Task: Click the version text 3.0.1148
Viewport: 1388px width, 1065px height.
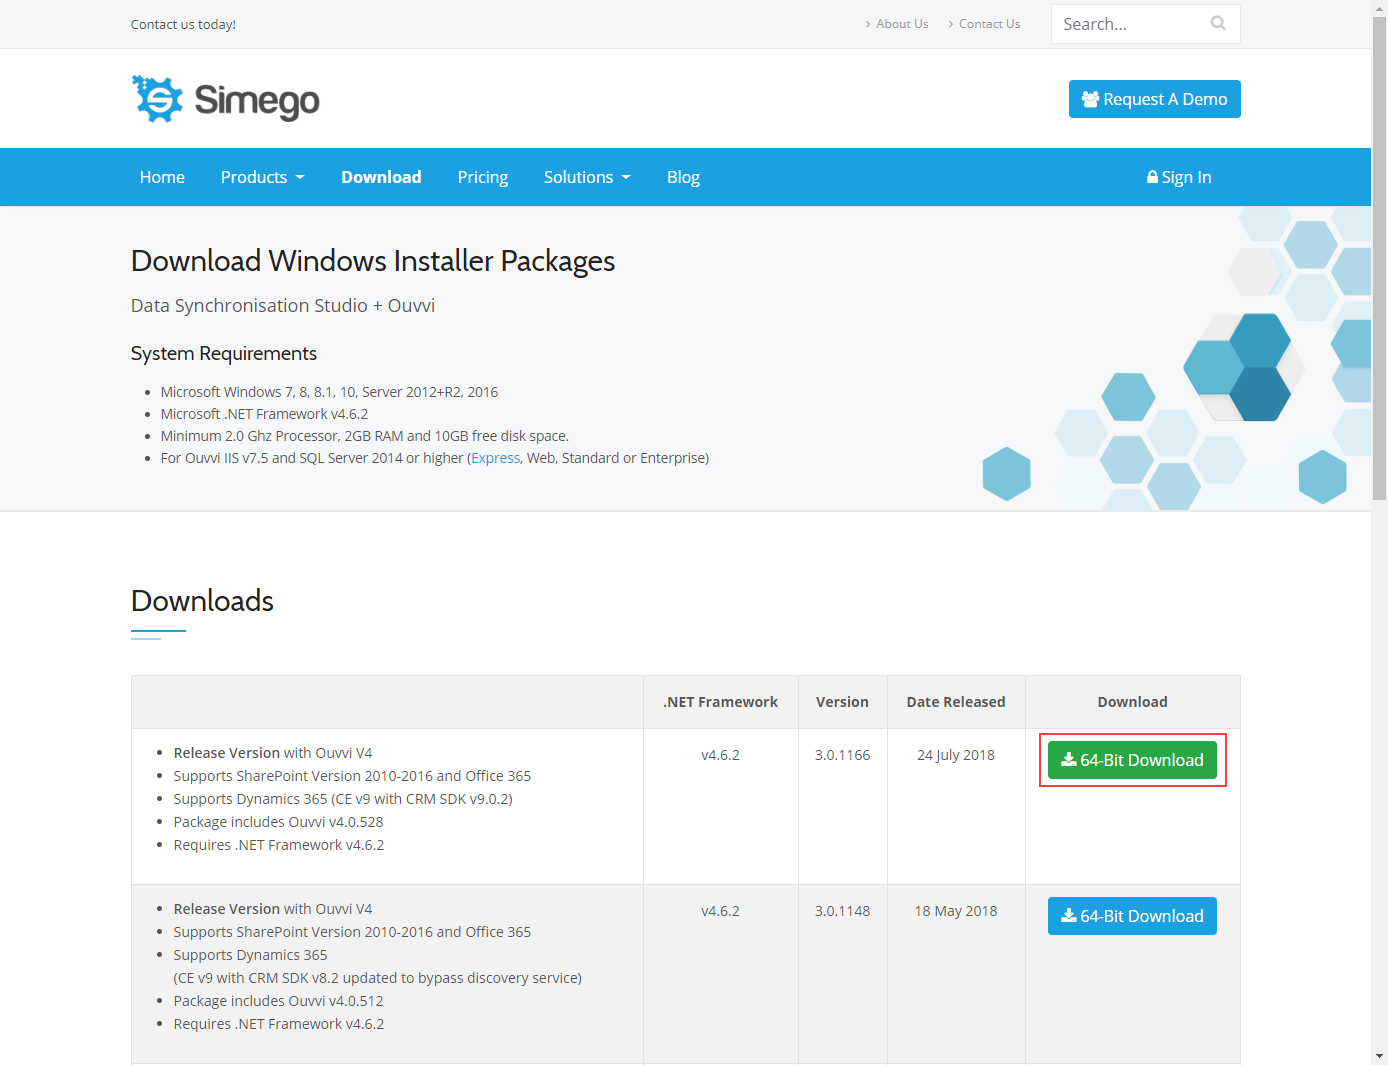Action: coord(842,911)
